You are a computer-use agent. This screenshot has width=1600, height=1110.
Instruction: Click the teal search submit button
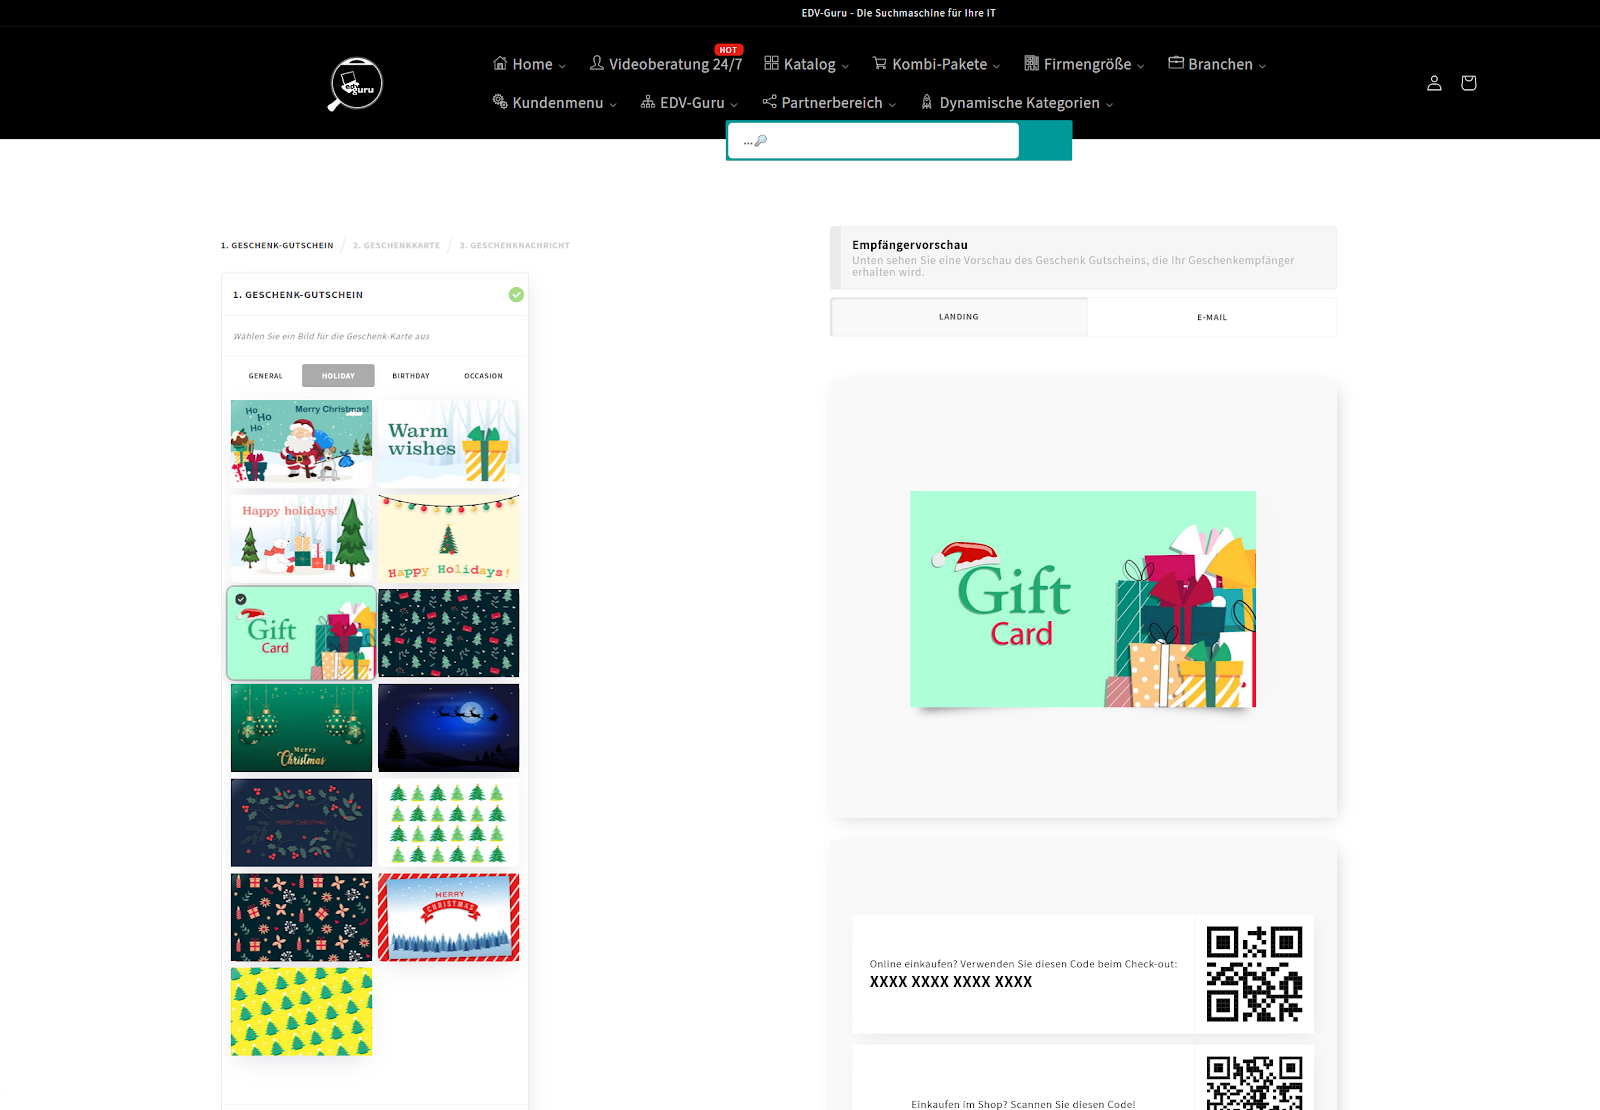[x=1046, y=141]
